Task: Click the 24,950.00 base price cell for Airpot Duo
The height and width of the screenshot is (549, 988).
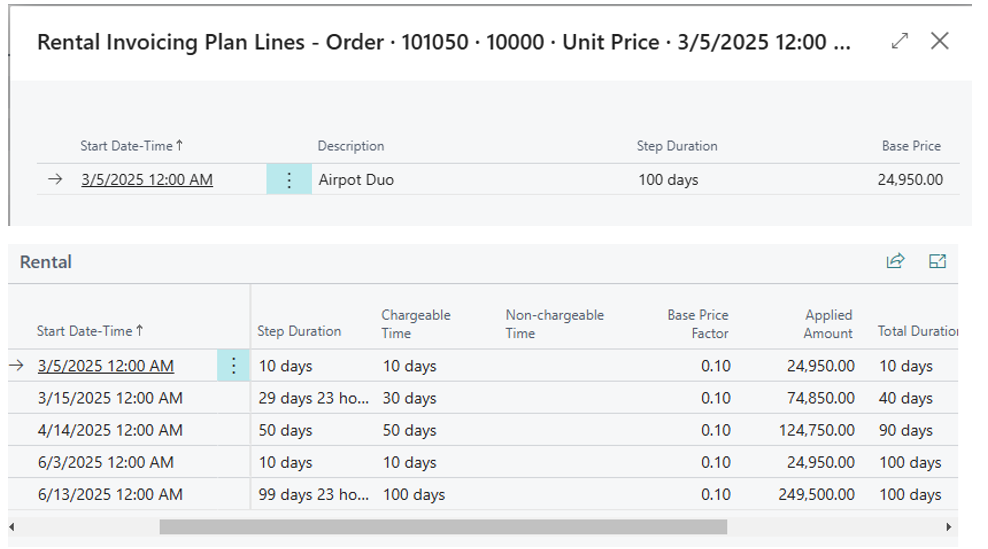Action: [x=910, y=180]
